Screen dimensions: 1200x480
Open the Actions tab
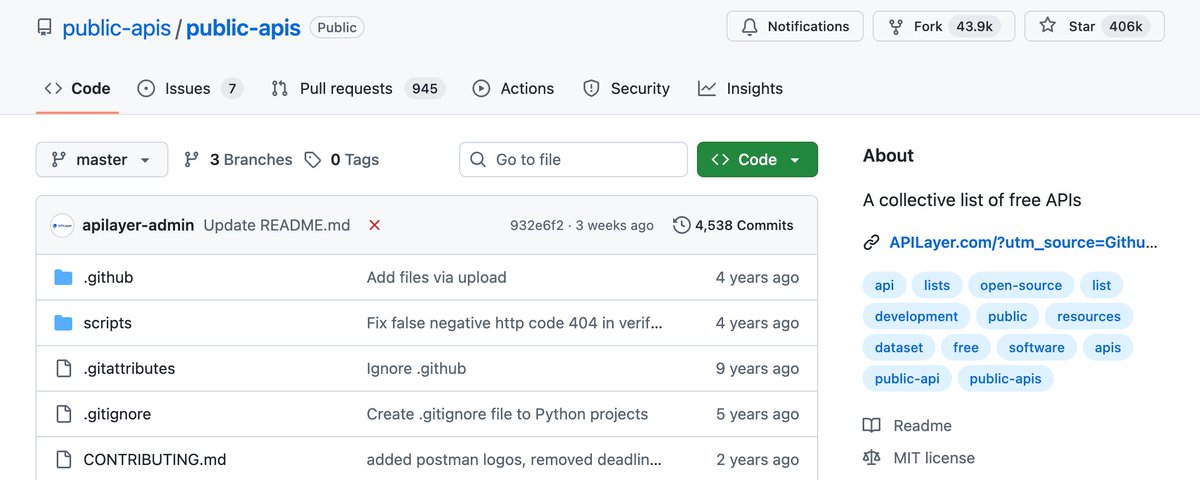(x=513, y=88)
